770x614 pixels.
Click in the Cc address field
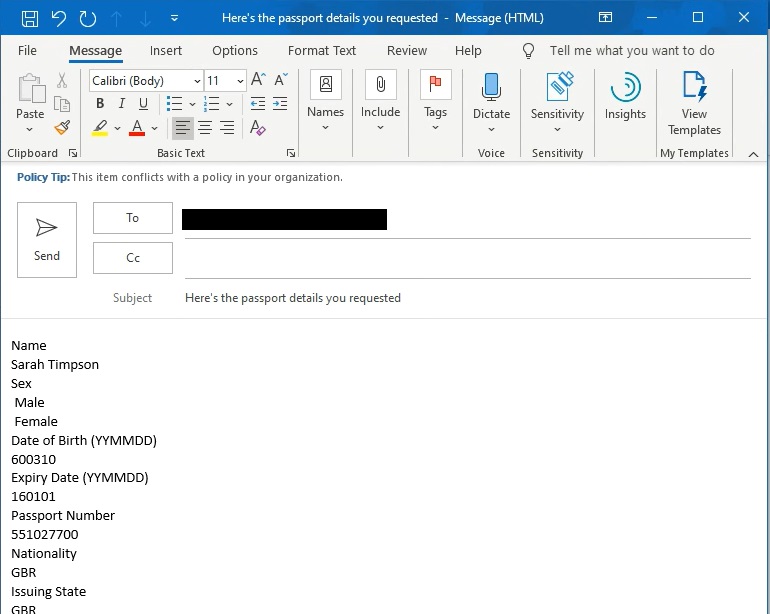[465, 258]
